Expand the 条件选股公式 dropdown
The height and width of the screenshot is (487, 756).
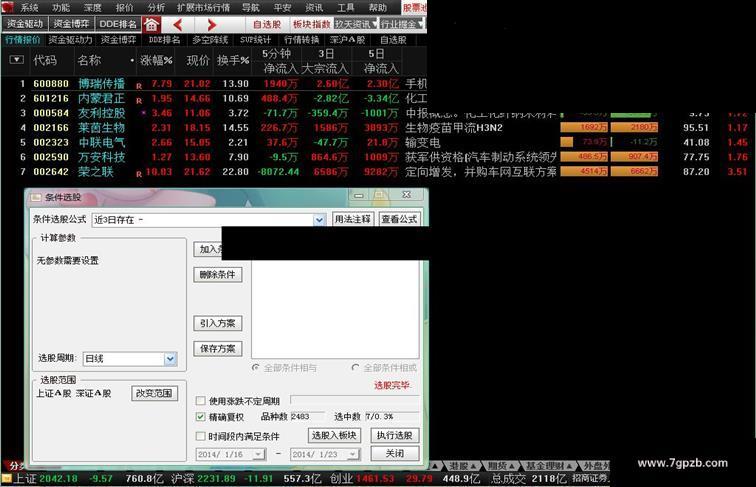click(319, 220)
